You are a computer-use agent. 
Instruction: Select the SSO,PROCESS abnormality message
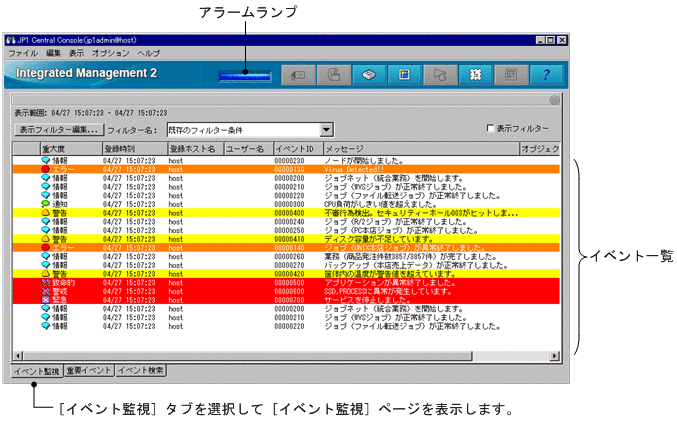(x=388, y=291)
